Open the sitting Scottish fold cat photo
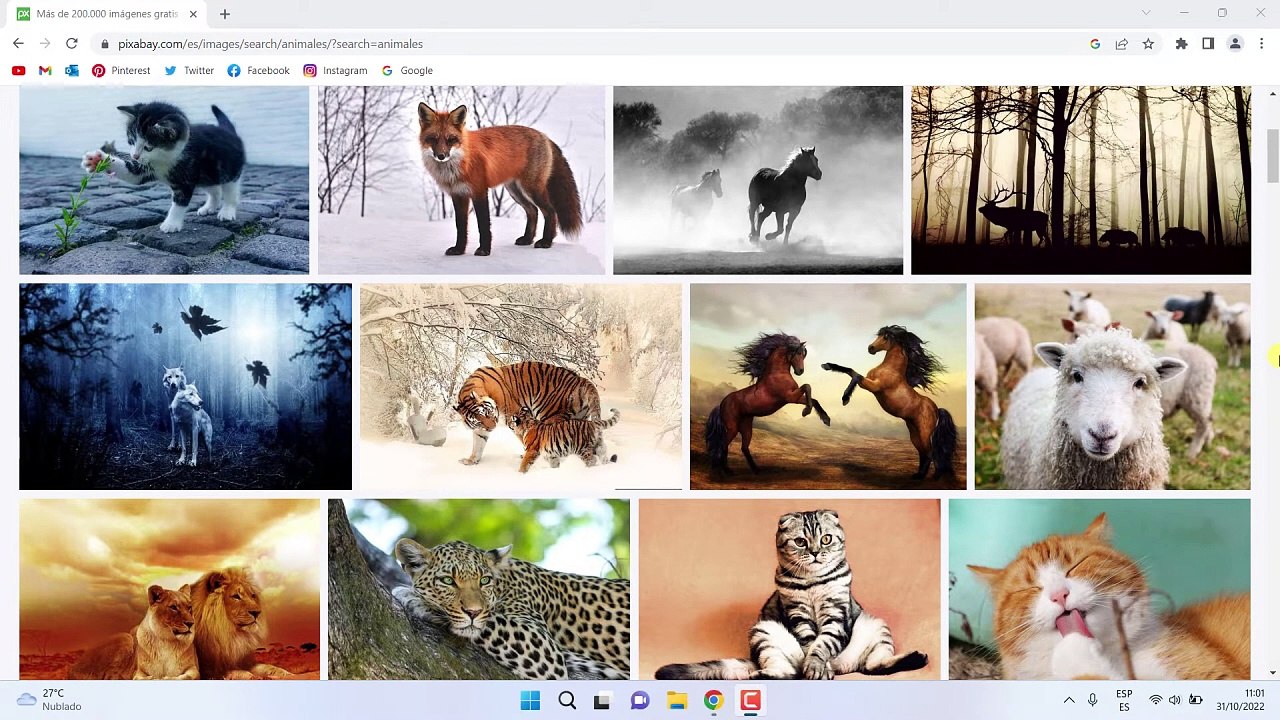The width and height of the screenshot is (1280, 720). pyautogui.click(x=789, y=589)
